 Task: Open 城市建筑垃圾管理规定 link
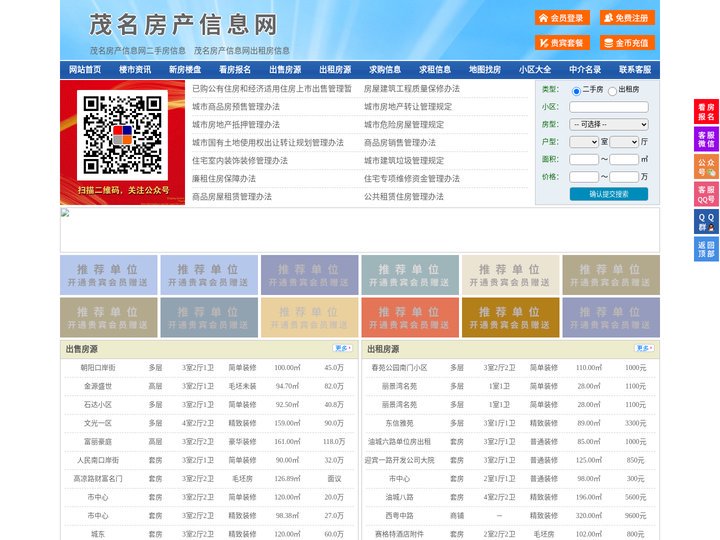pyautogui.click(x=404, y=161)
